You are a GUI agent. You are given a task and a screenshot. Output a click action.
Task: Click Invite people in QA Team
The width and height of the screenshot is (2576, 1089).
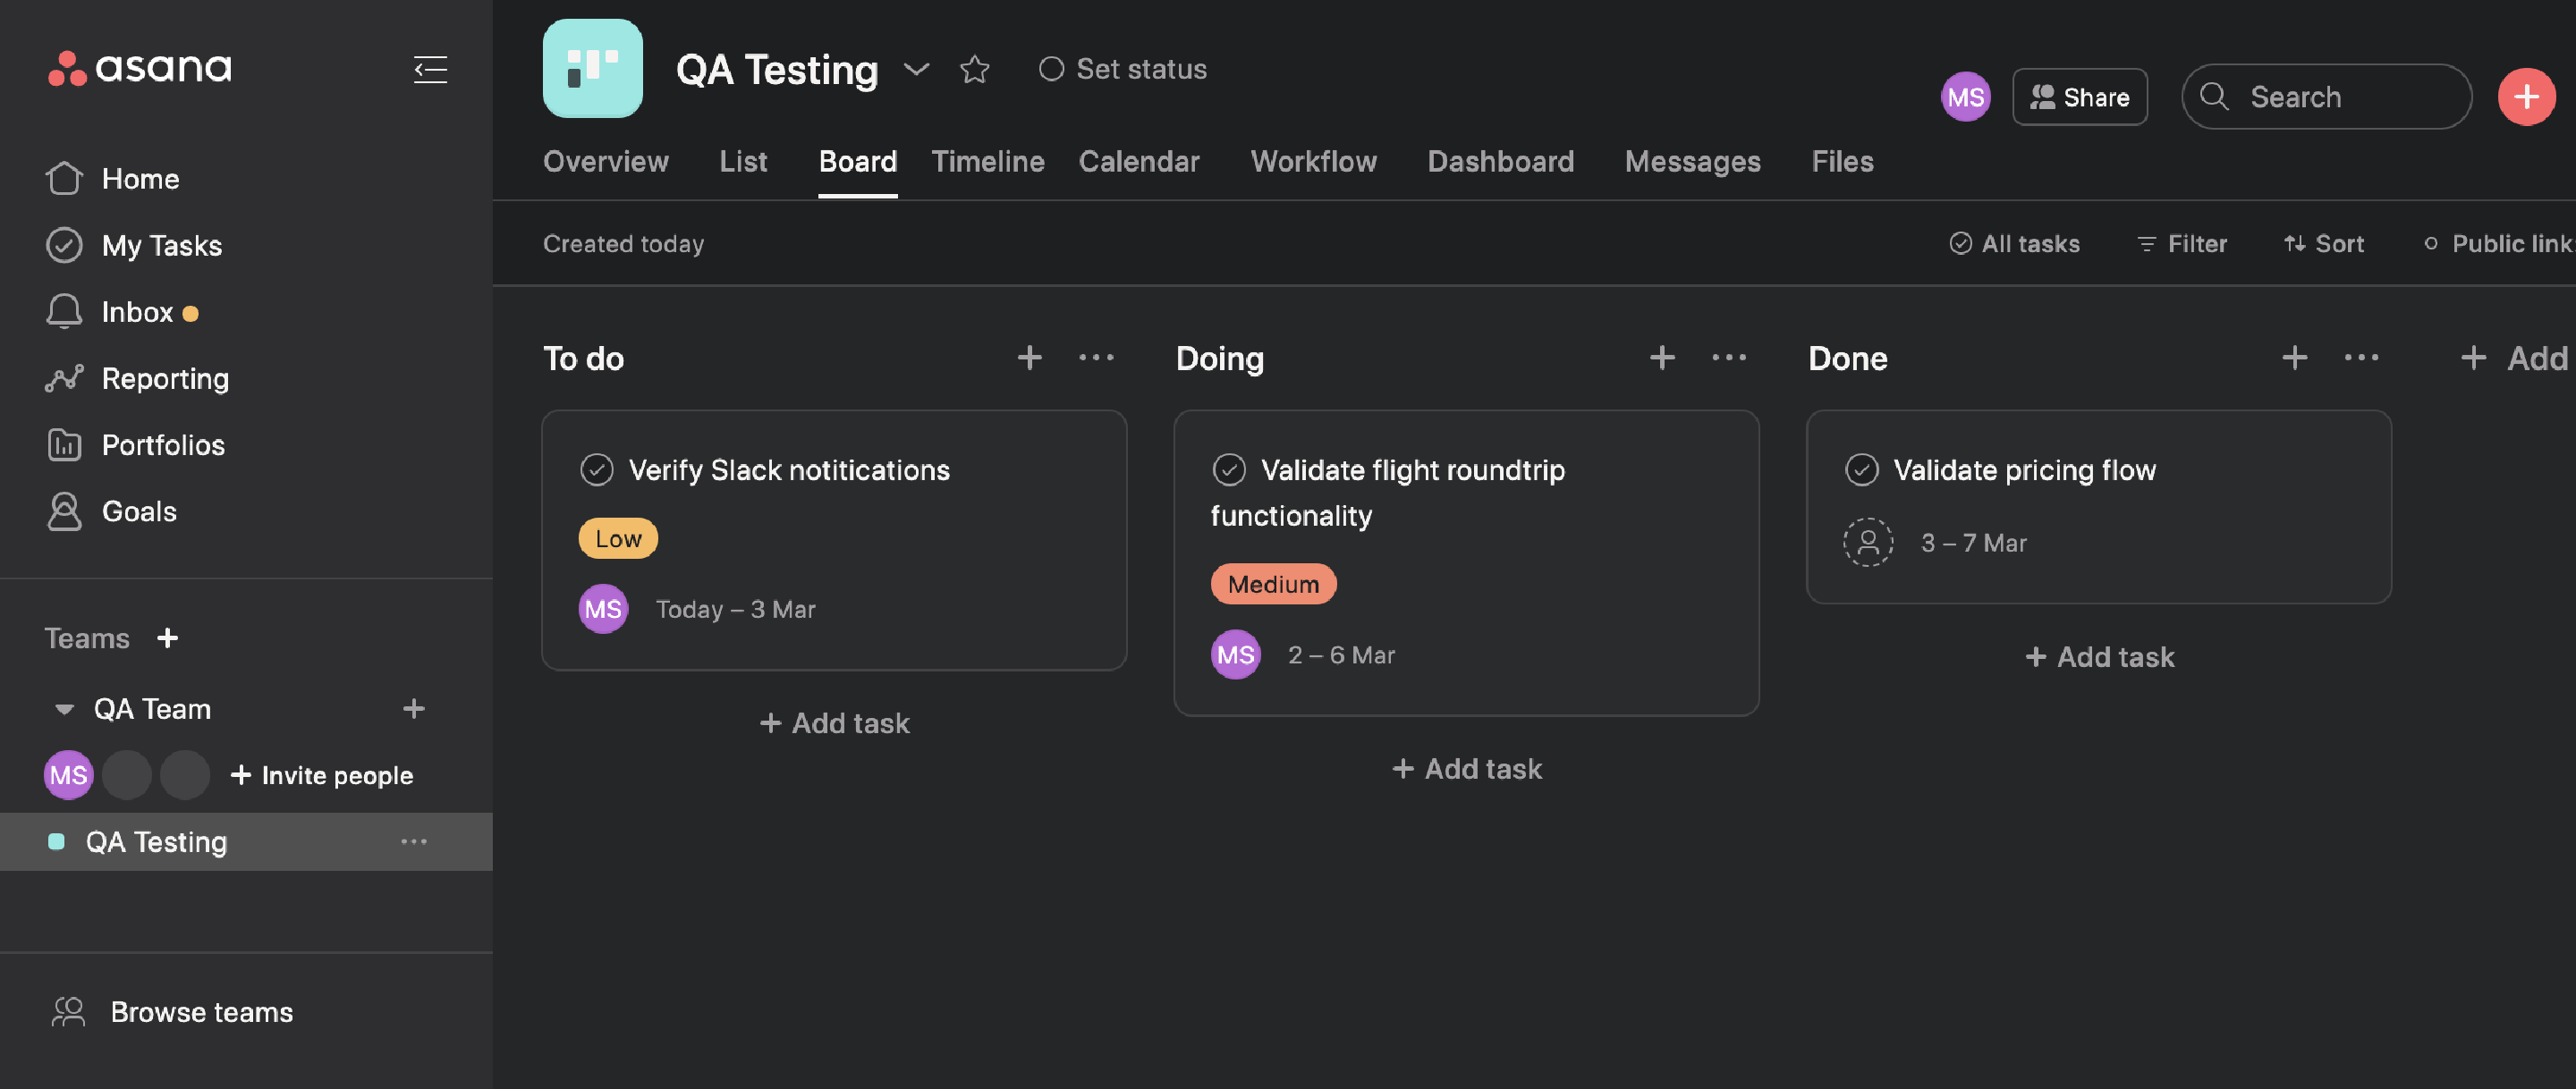click(x=322, y=774)
